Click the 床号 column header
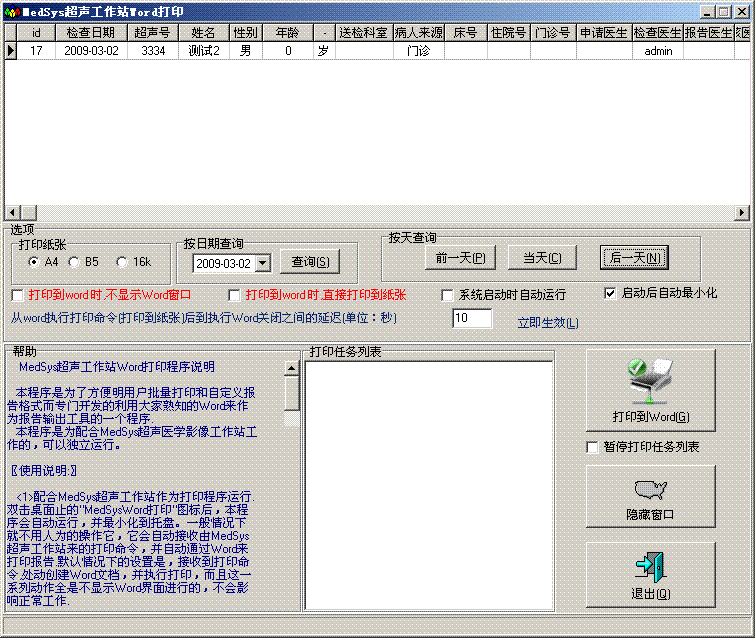Screen dimensions: 755x638 click(465, 33)
